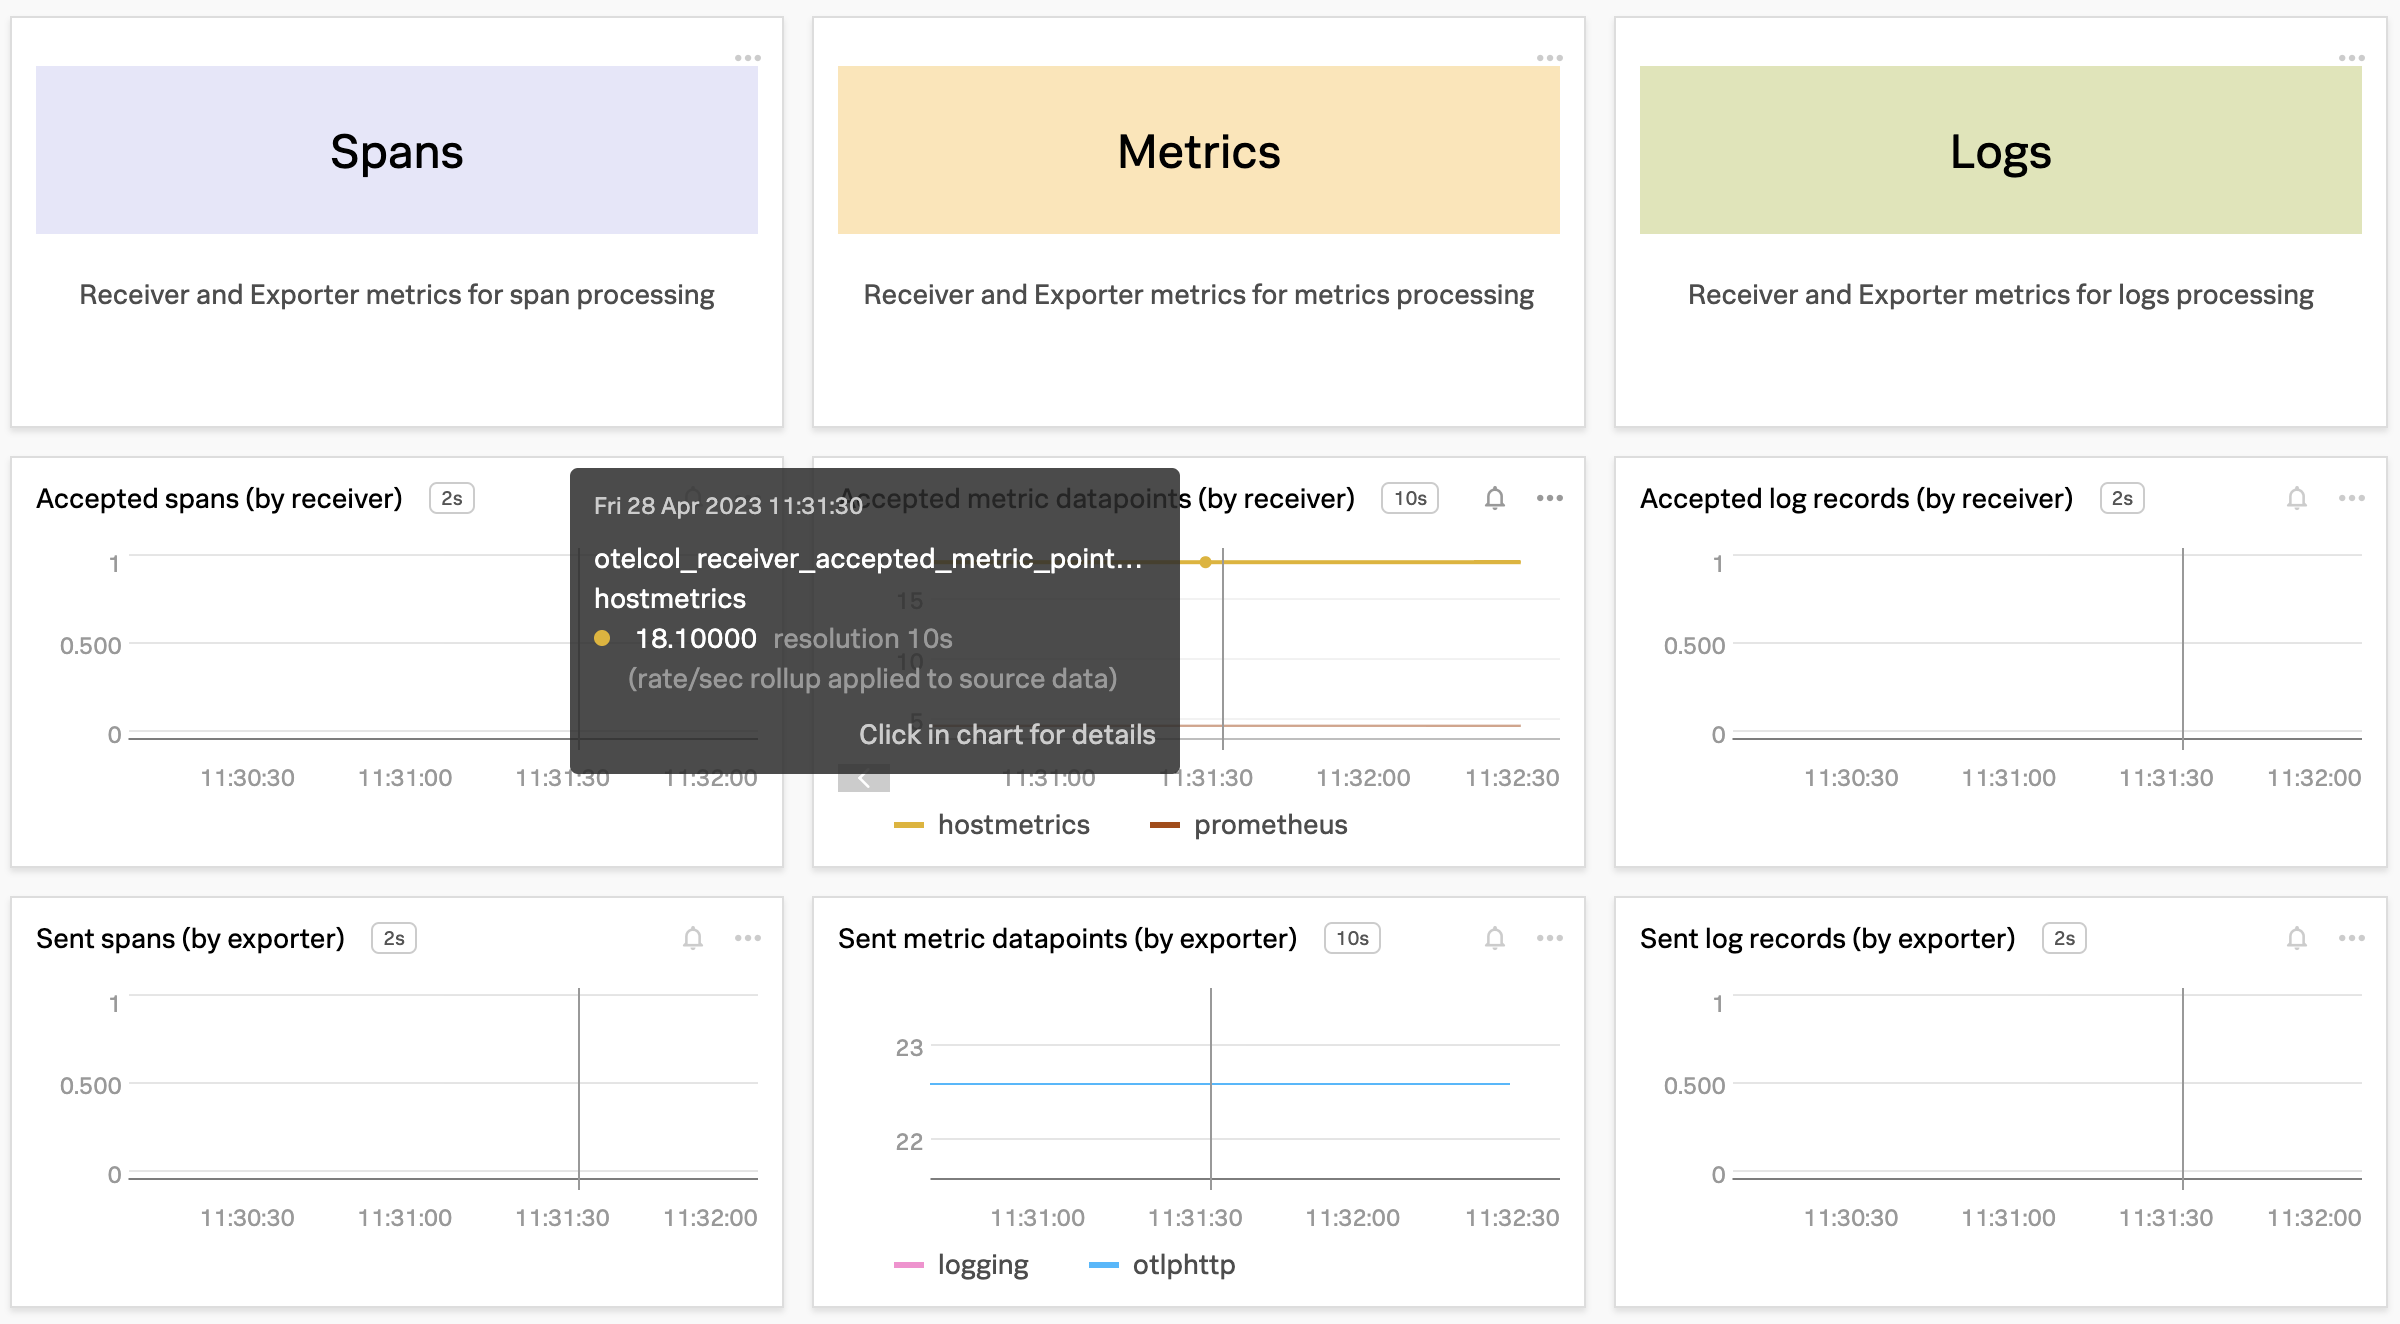
Task: Toggle hostmetrics series in chart legend
Action: click(x=1012, y=825)
